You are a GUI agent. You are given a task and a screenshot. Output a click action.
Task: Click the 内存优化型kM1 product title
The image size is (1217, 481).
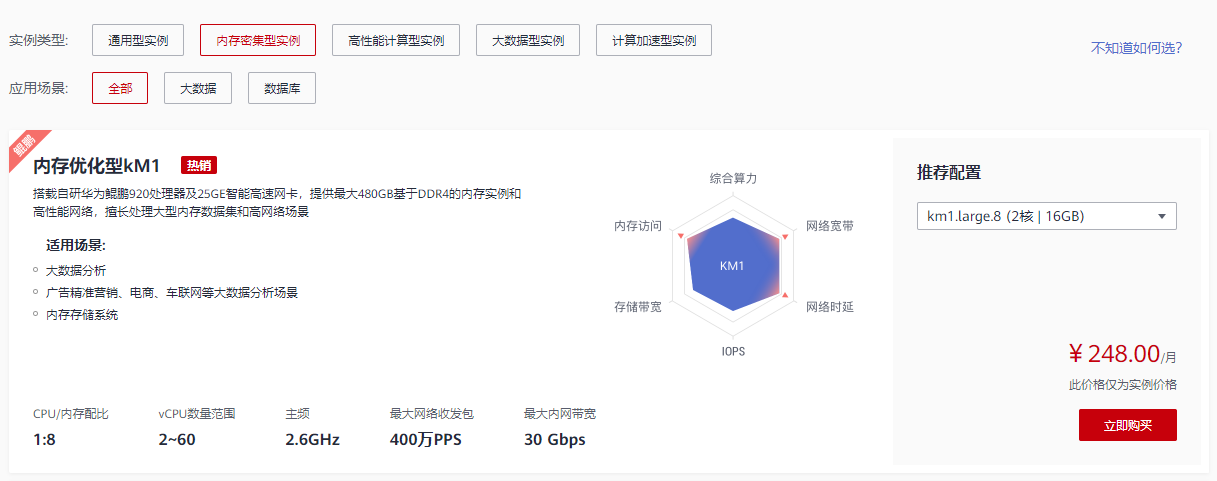pos(97,166)
